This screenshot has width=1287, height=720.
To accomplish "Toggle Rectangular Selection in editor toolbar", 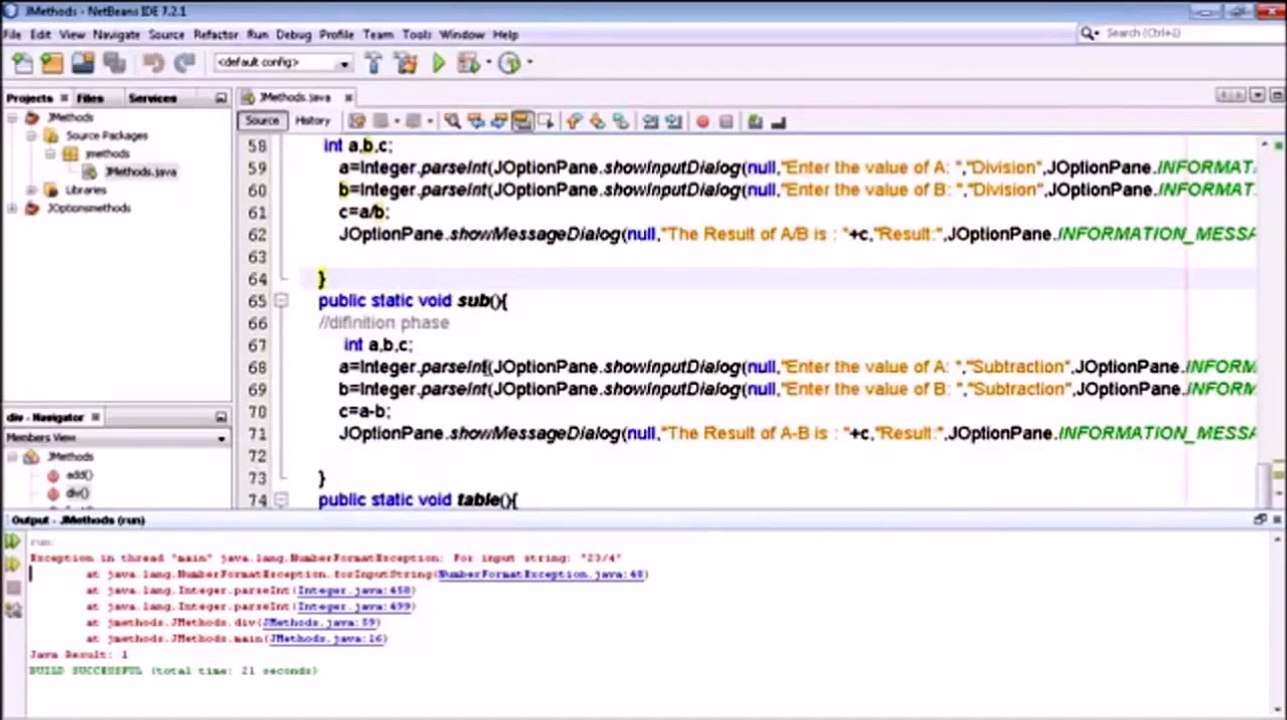I will point(546,121).
